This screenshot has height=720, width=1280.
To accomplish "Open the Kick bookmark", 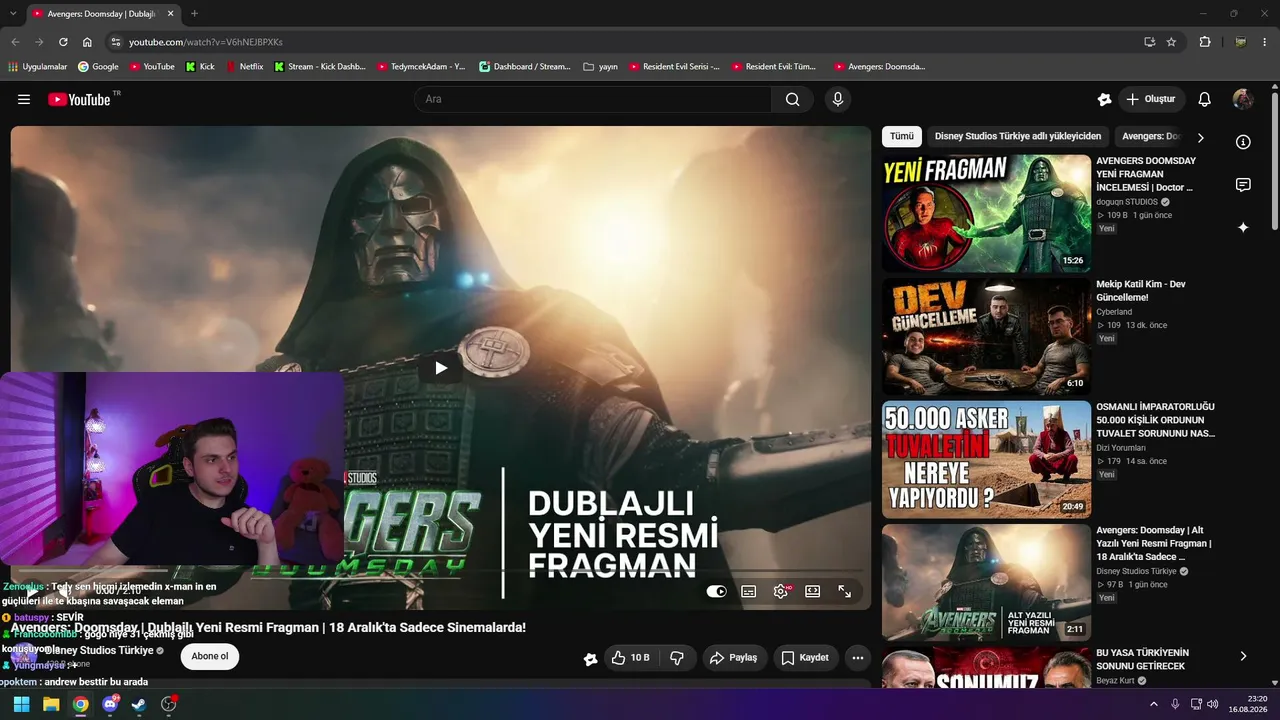I will tap(200, 67).
